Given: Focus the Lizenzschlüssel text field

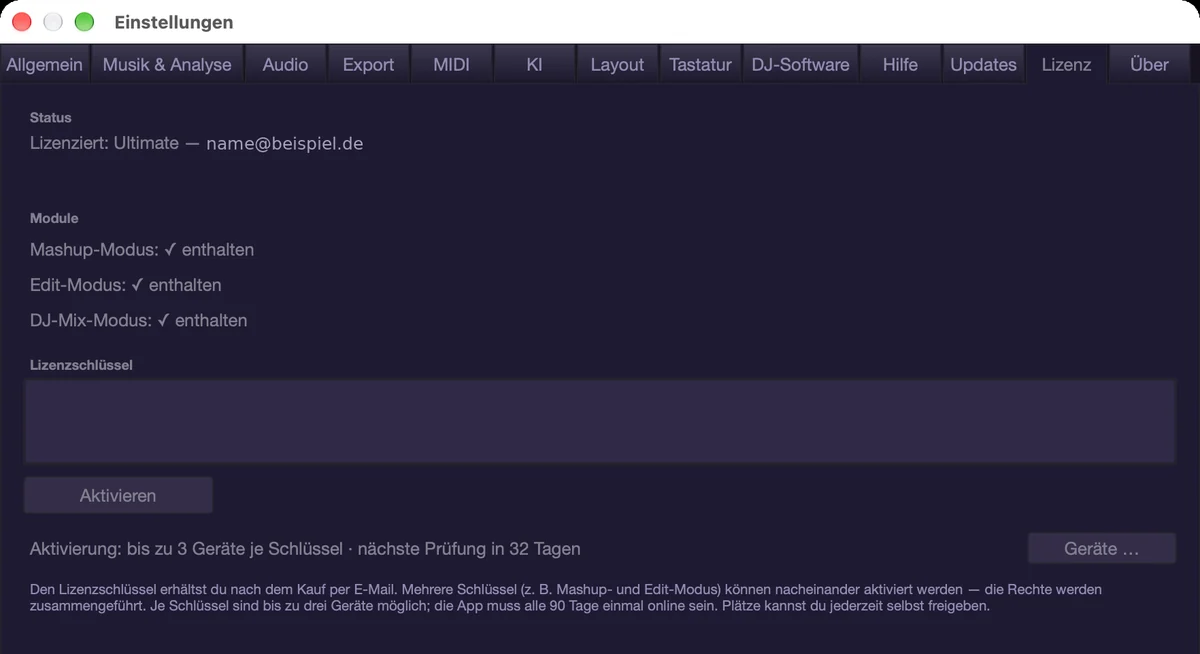Looking at the screenshot, I should pos(600,421).
